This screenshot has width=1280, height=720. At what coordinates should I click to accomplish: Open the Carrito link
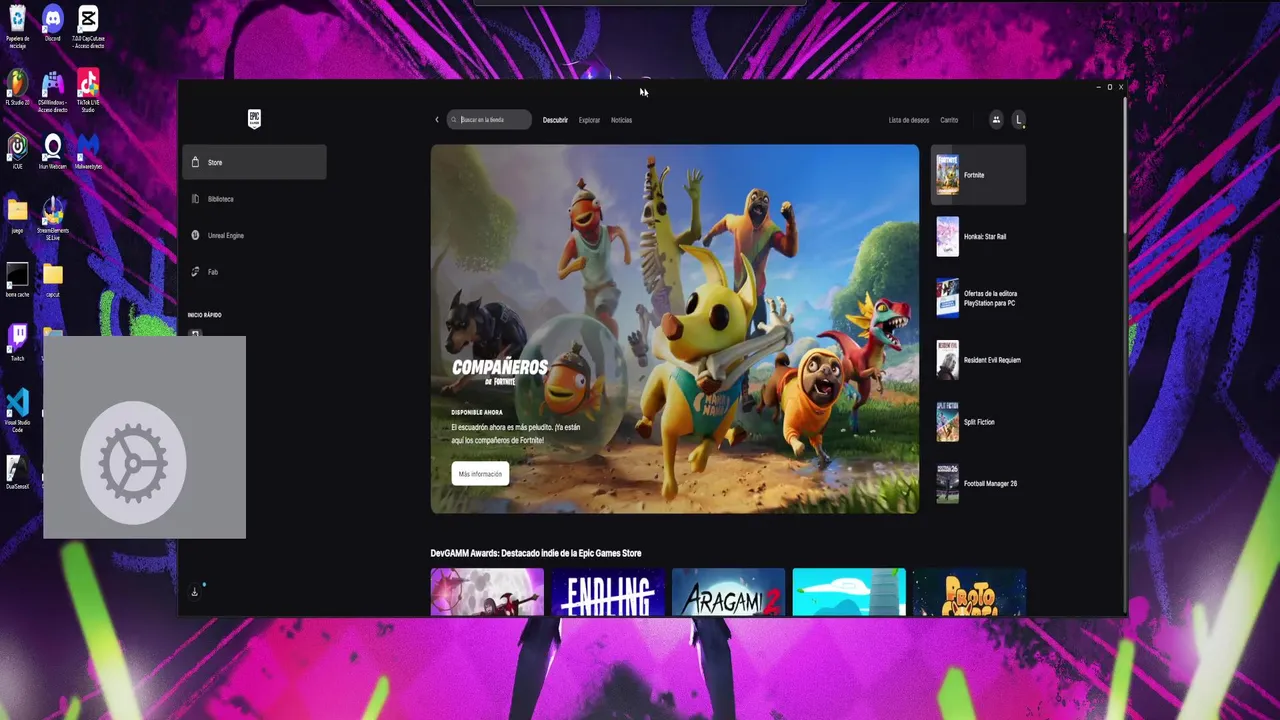click(949, 120)
